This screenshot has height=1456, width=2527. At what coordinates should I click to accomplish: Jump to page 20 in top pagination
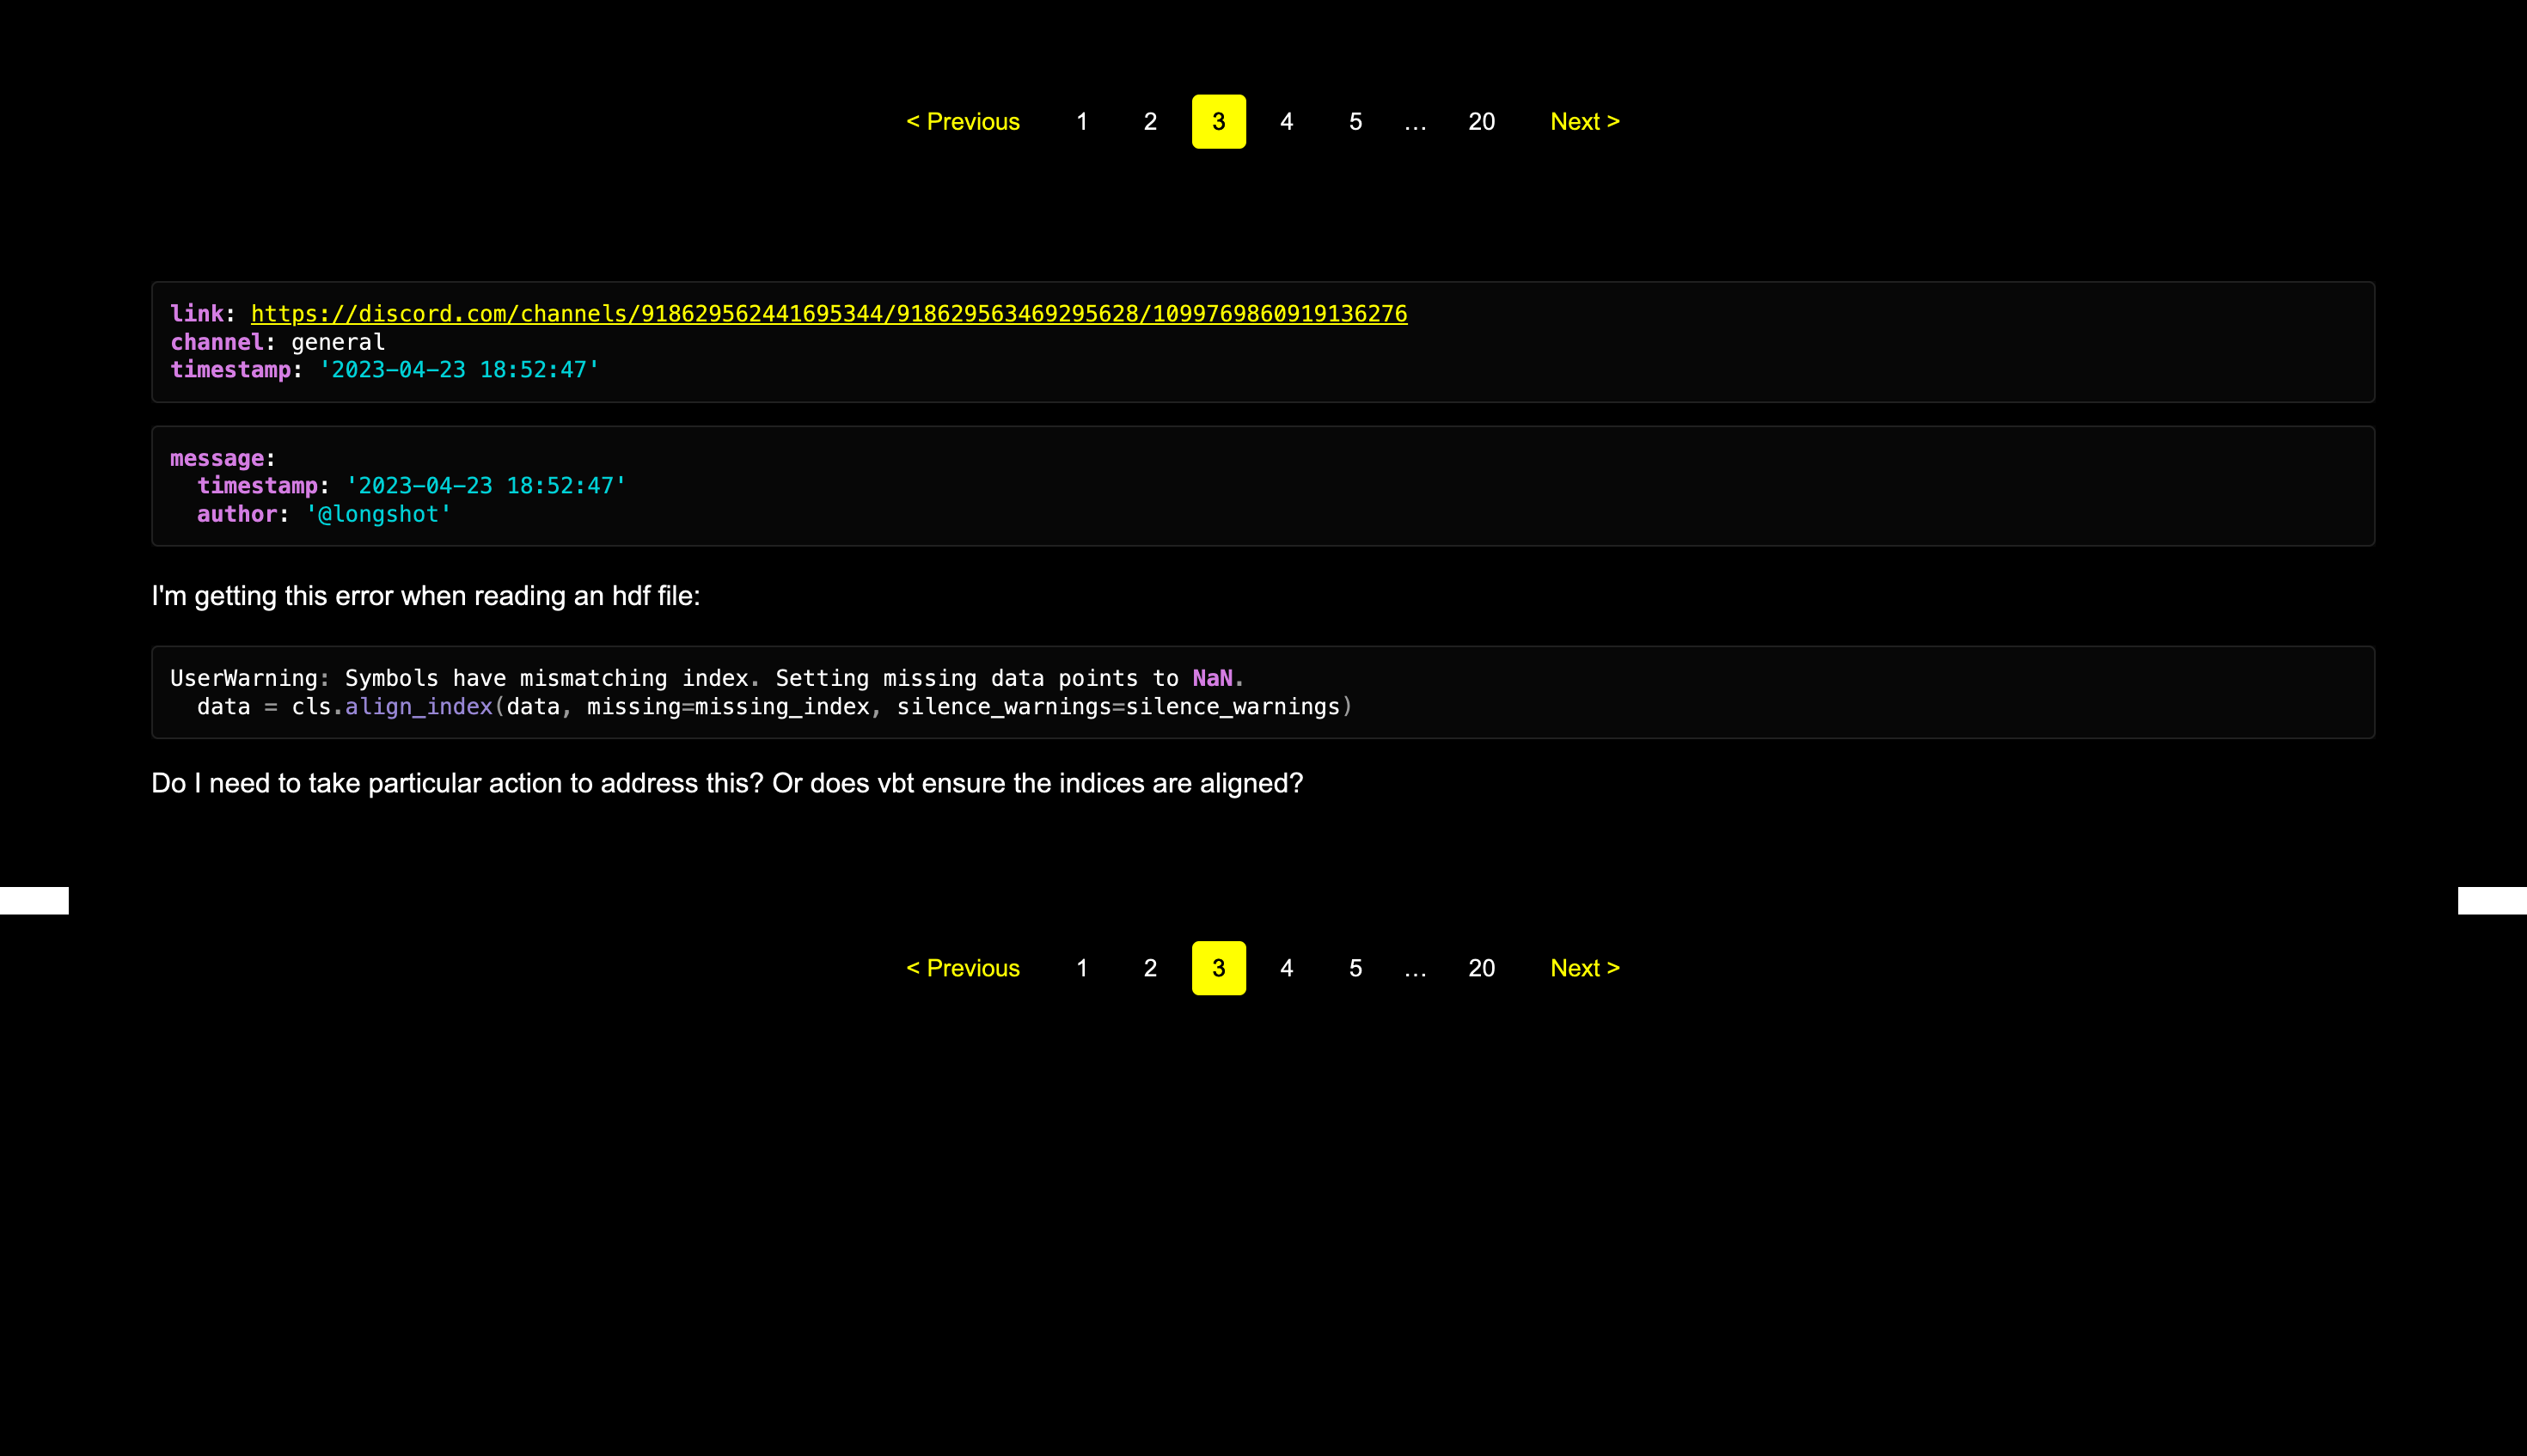1481,122
